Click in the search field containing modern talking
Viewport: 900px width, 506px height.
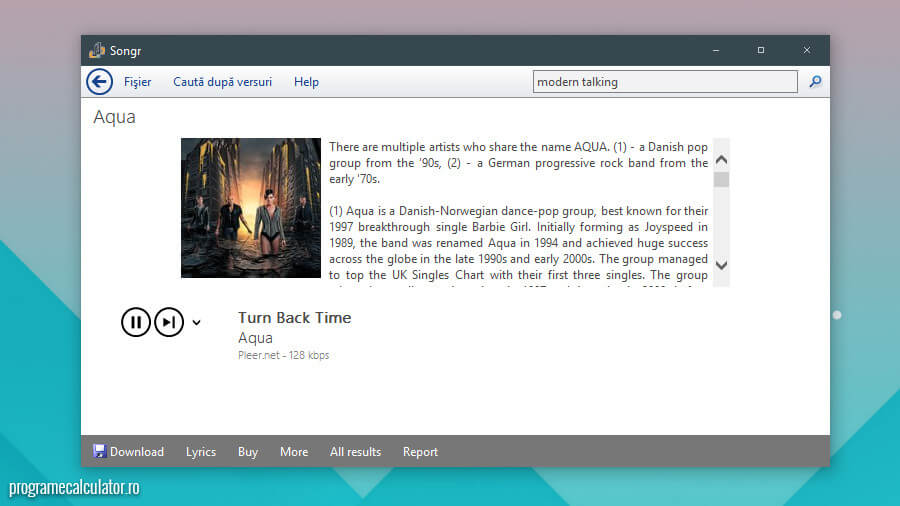click(664, 82)
